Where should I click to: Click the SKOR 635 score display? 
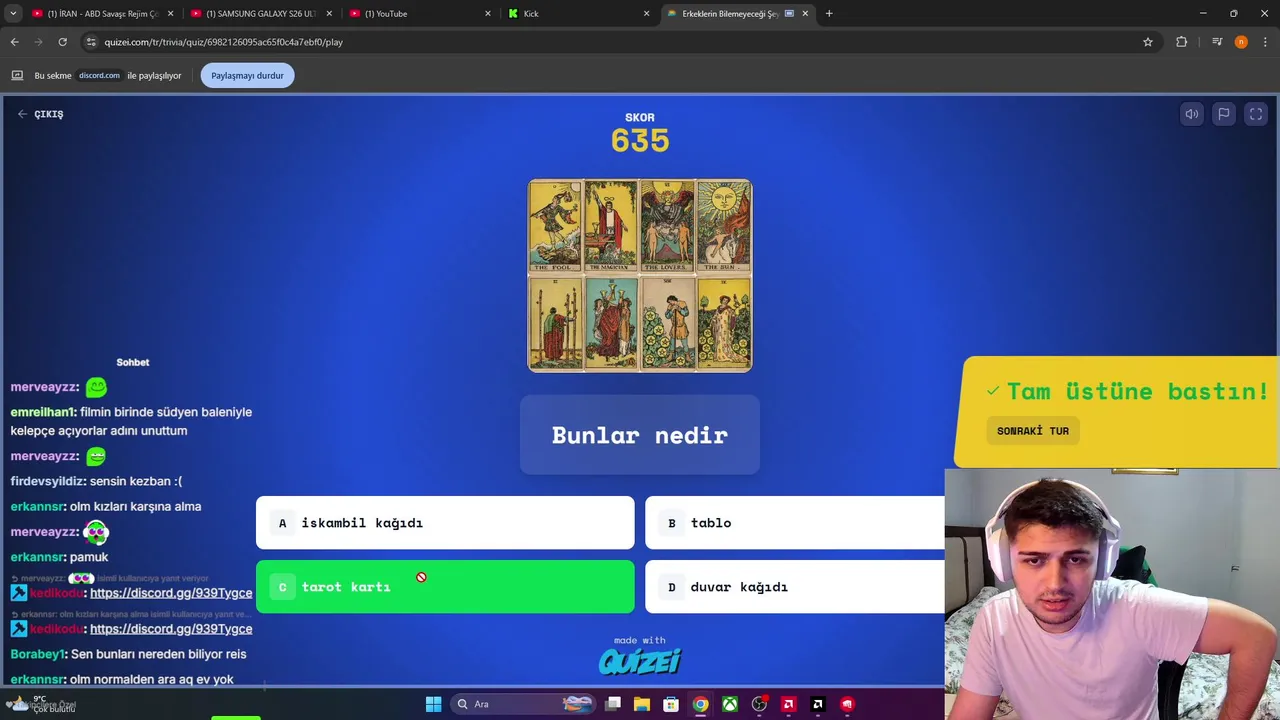pyautogui.click(x=640, y=133)
